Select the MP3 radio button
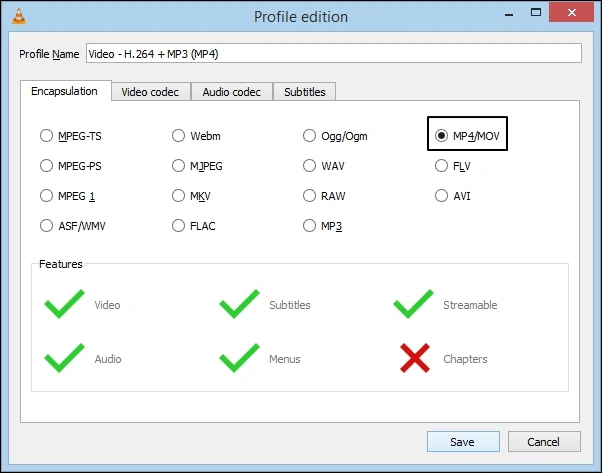 (x=309, y=225)
